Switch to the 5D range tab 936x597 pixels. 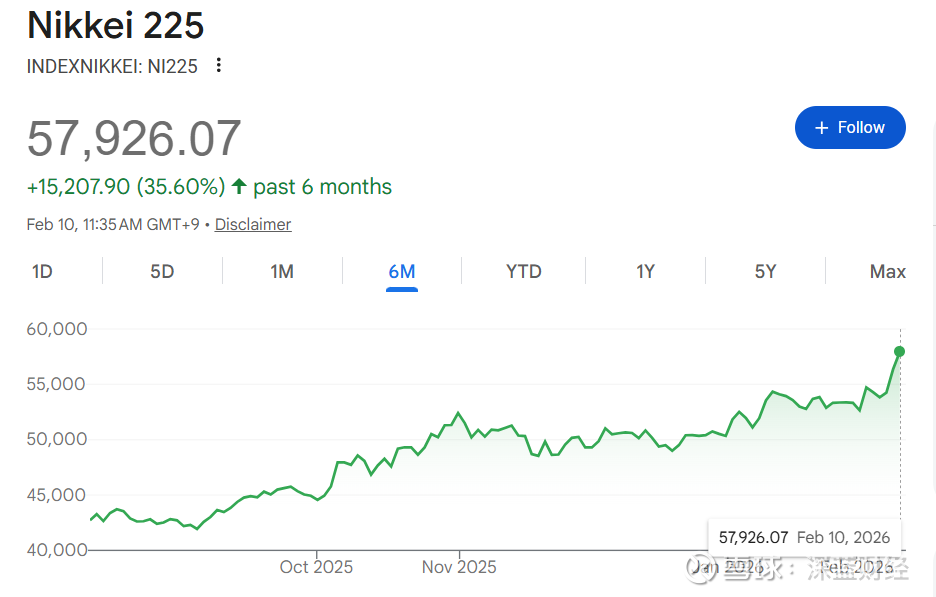(x=162, y=271)
